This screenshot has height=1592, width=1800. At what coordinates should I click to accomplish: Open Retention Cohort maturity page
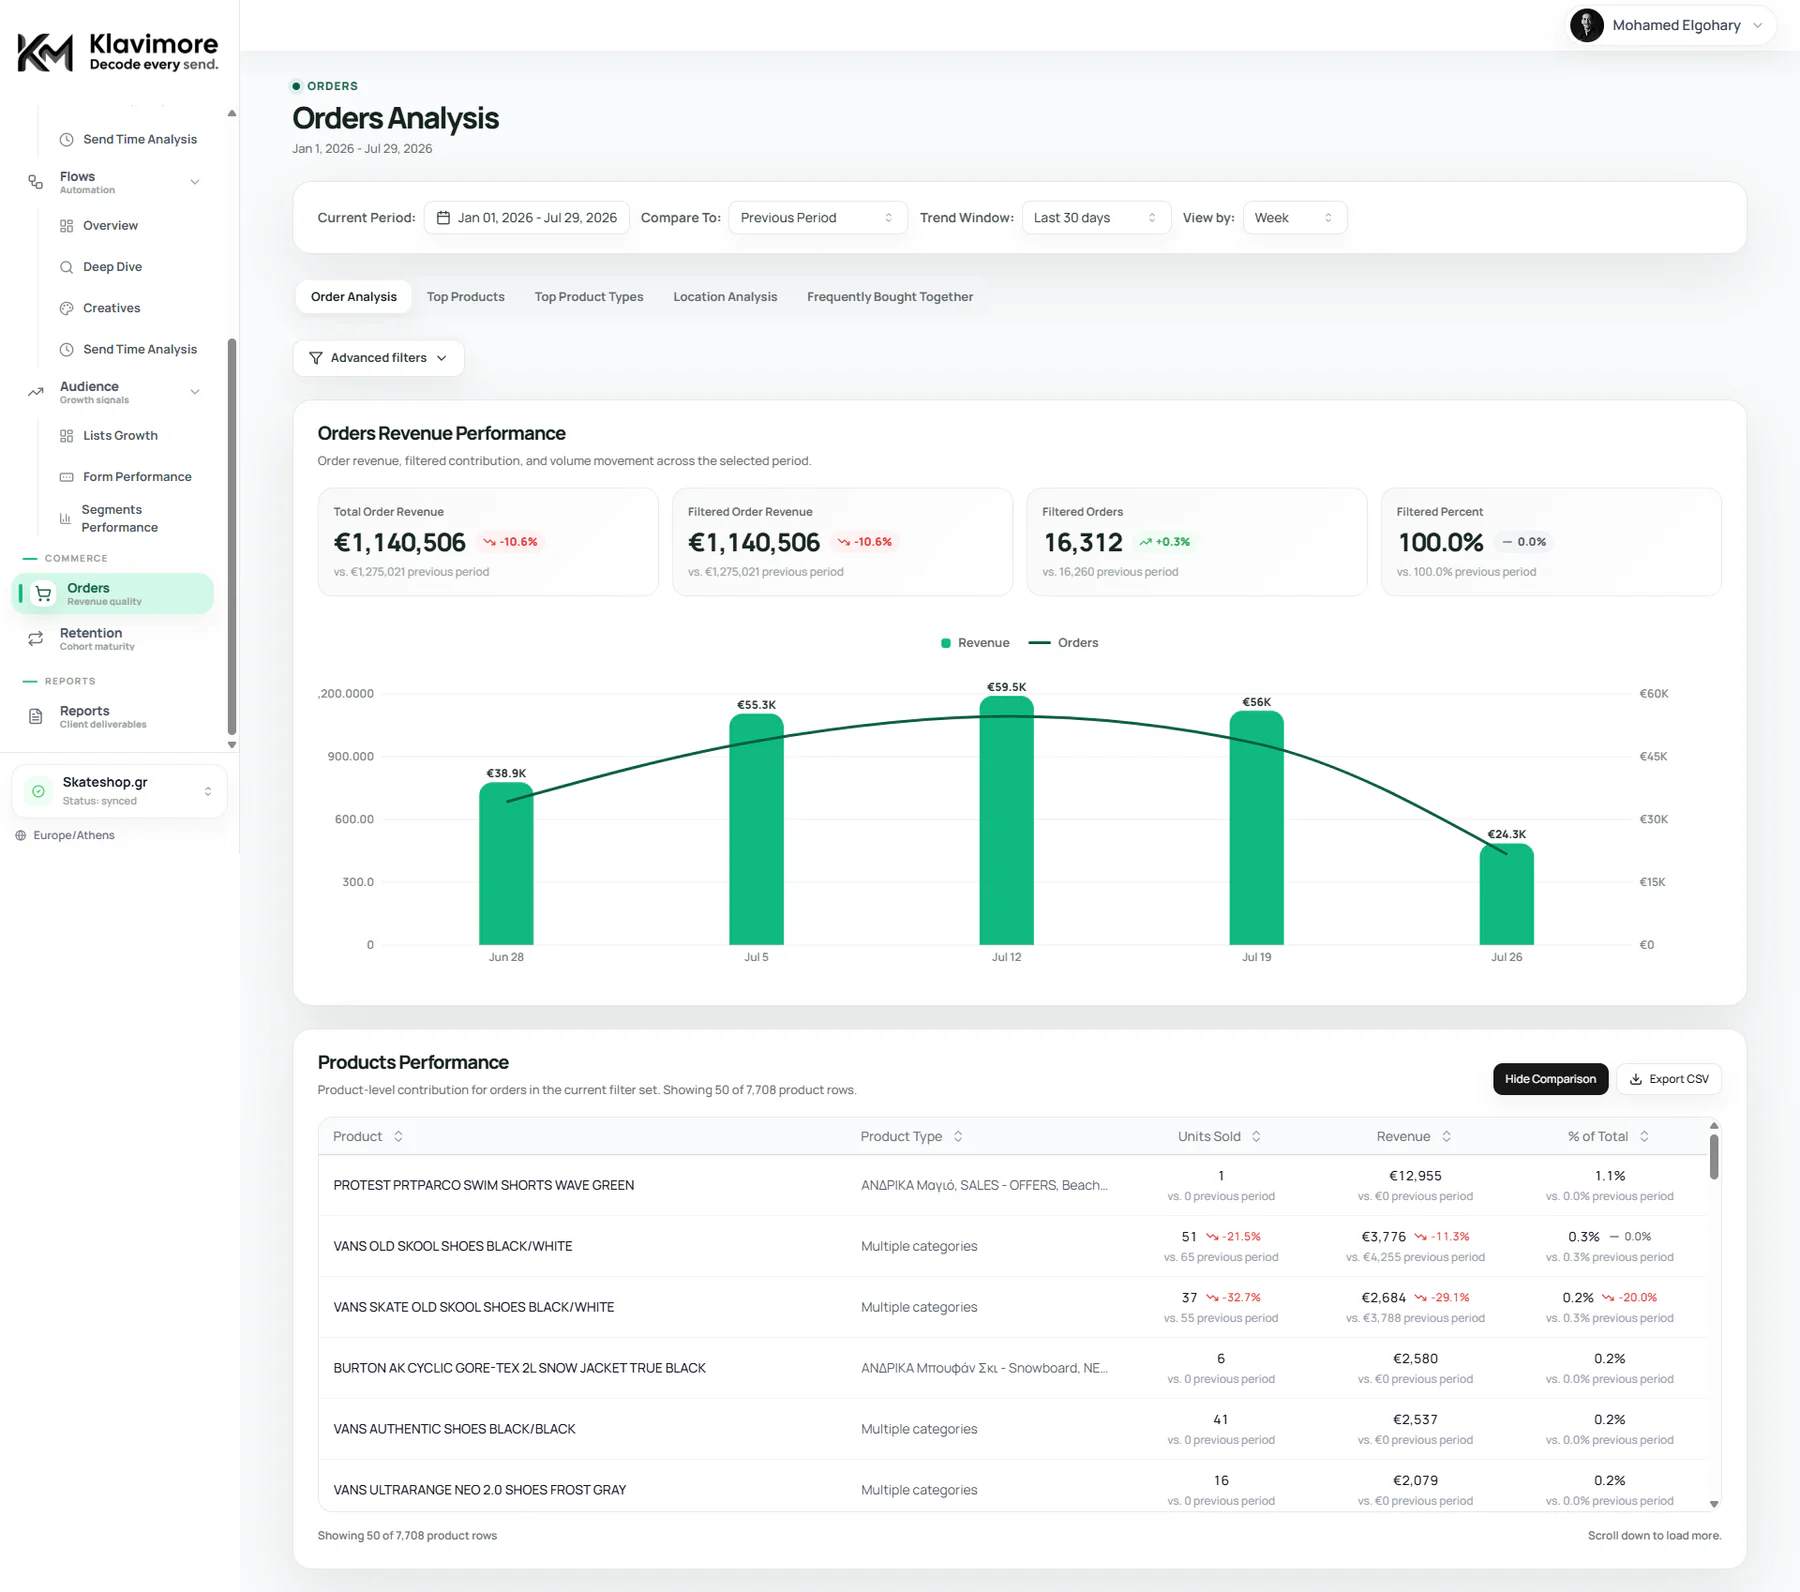[x=113, y=638]
